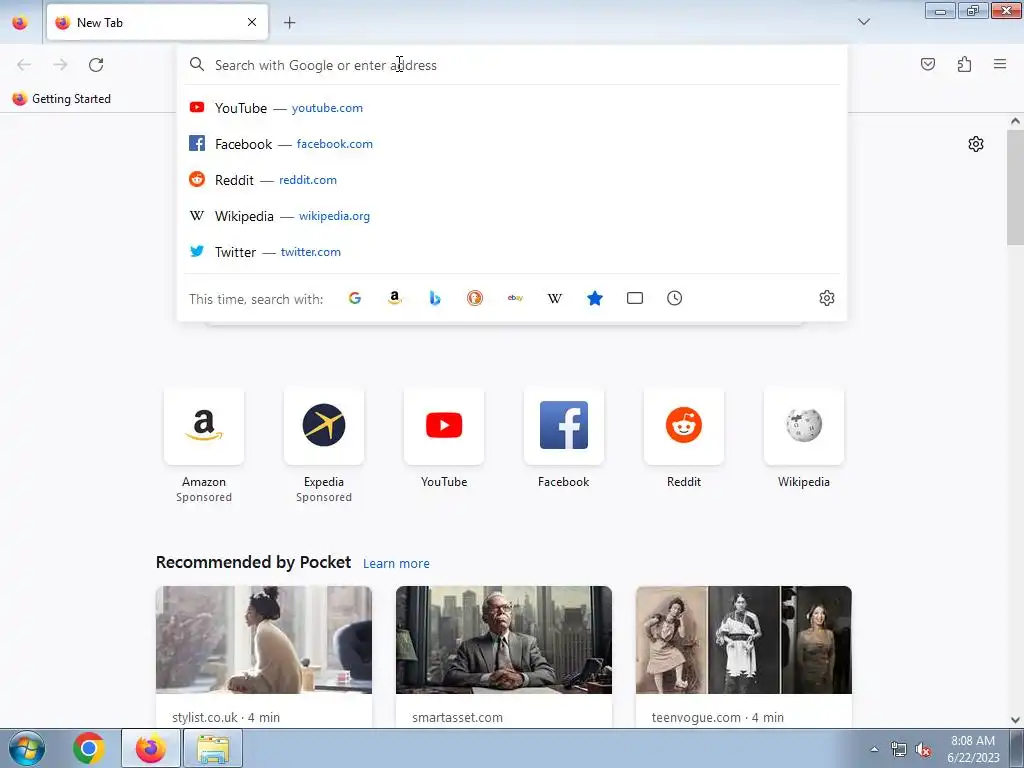This screenshot has width=1024, height=768.
Task: Open search settings gear in the dropdown
Action: point(827,298)
